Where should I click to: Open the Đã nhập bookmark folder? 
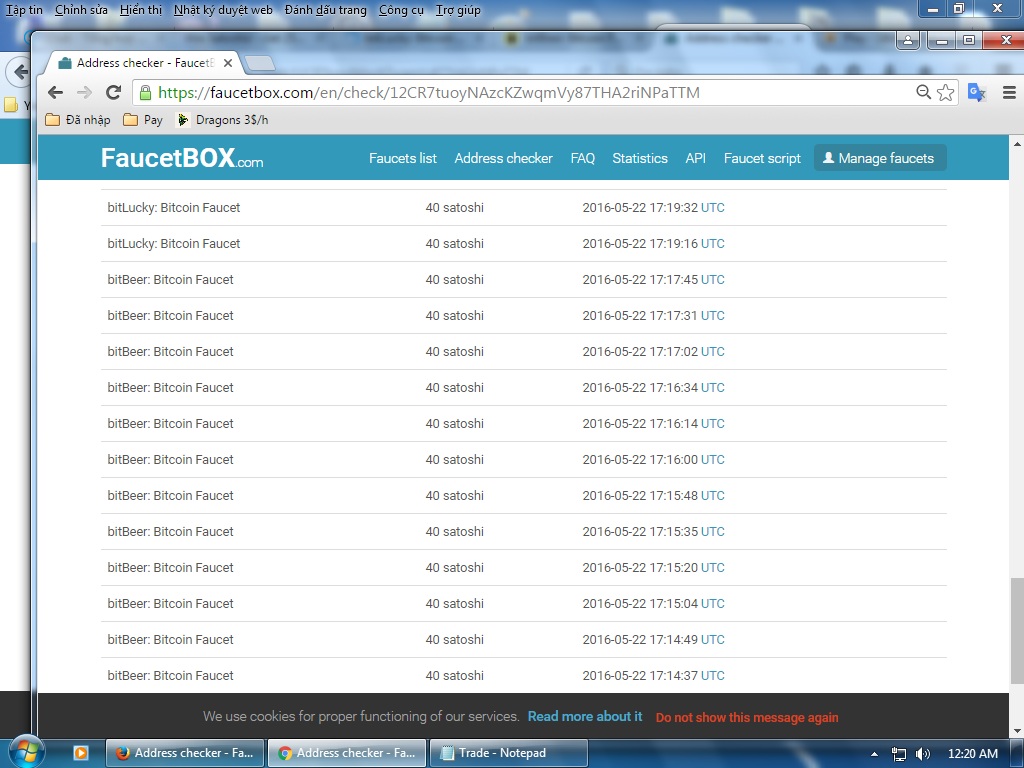[x=78, y=120]
